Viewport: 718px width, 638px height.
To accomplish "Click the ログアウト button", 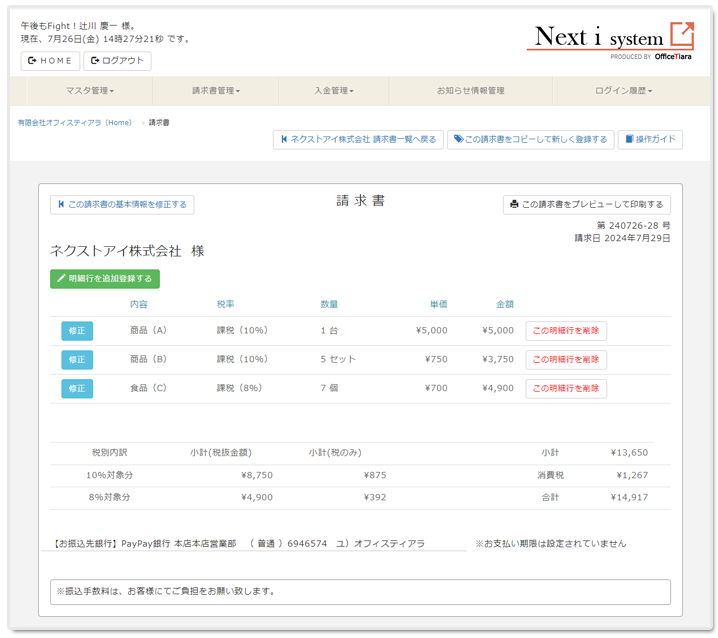I will pyautogui.click(x=117, y=60).
